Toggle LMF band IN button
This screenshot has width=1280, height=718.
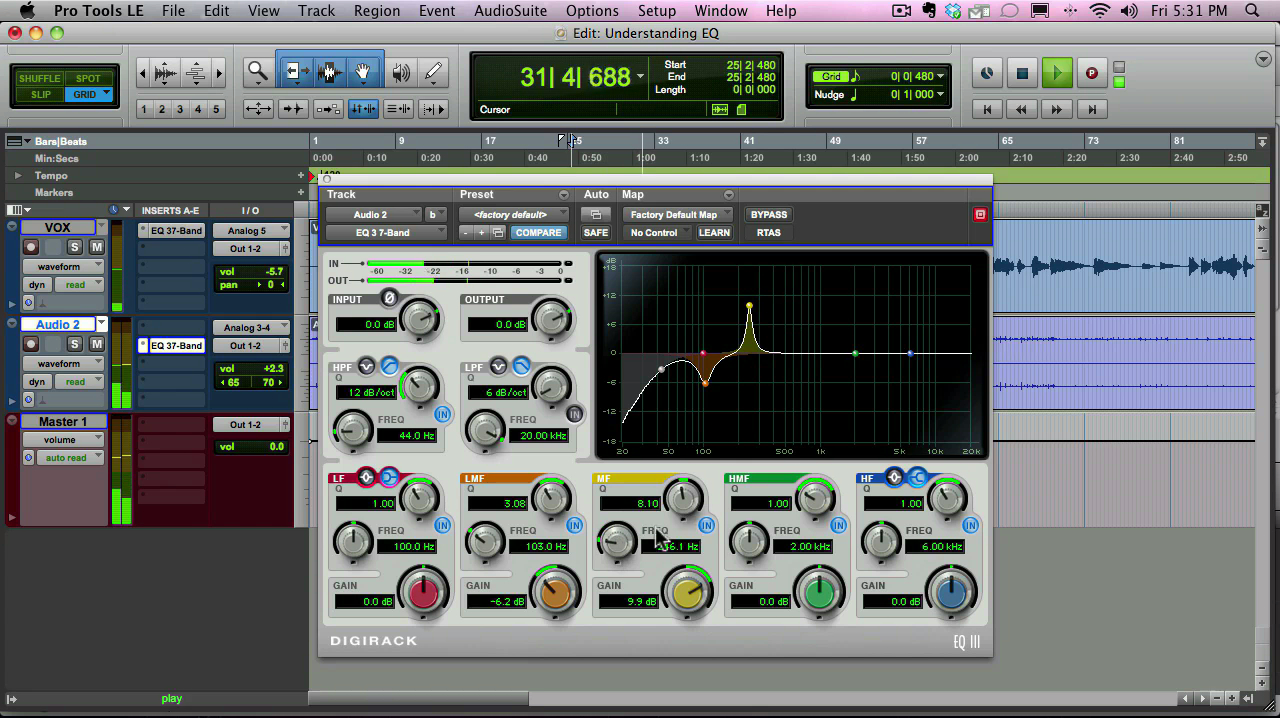coord(574,525)
